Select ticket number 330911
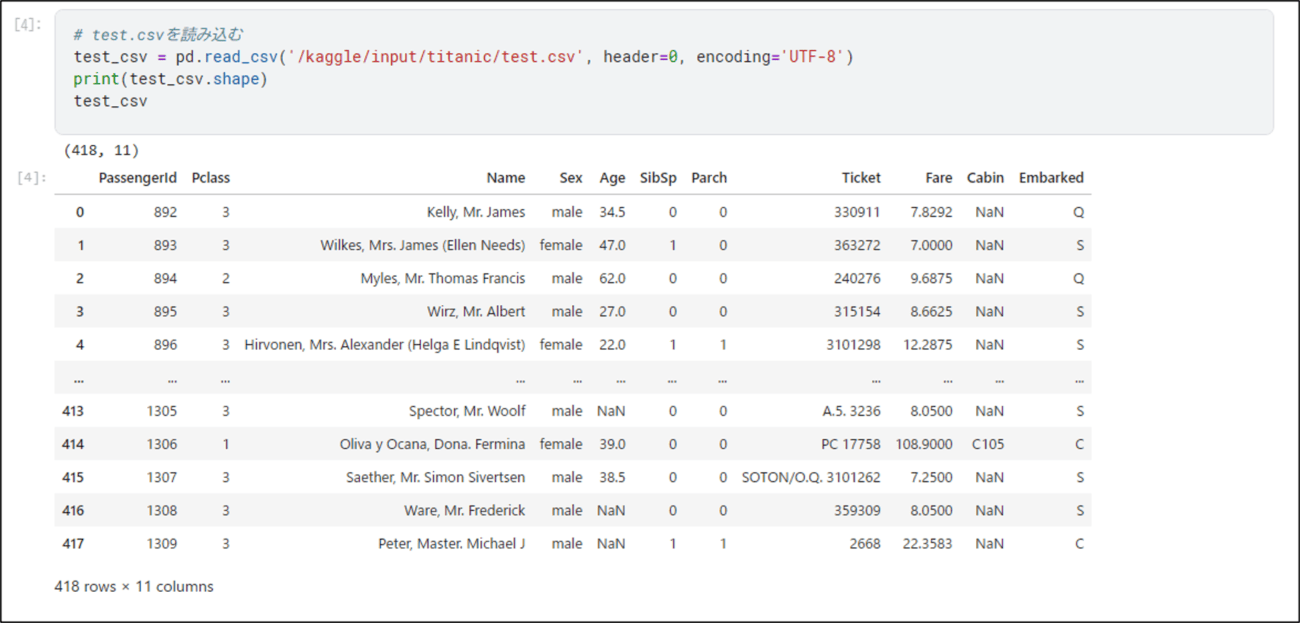The width and height of the screenshot is (1300, 623). pos(858,212)
